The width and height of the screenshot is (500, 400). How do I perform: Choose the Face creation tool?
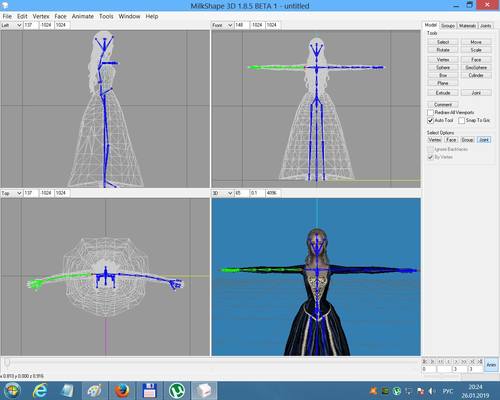point(476,60)
